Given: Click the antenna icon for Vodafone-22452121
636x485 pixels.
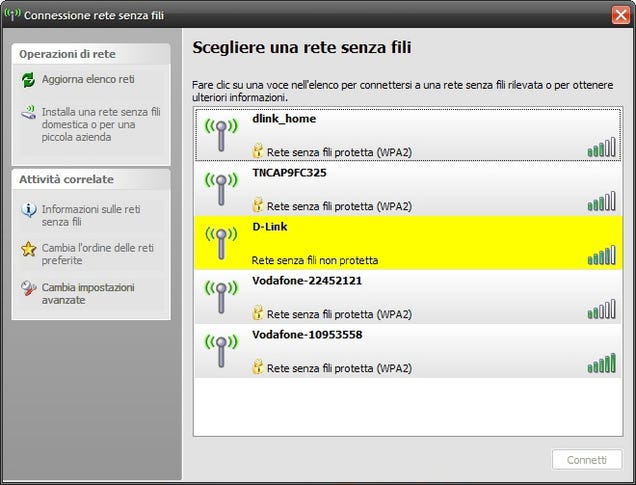Looking at the screenshot, I should [221, 297].
